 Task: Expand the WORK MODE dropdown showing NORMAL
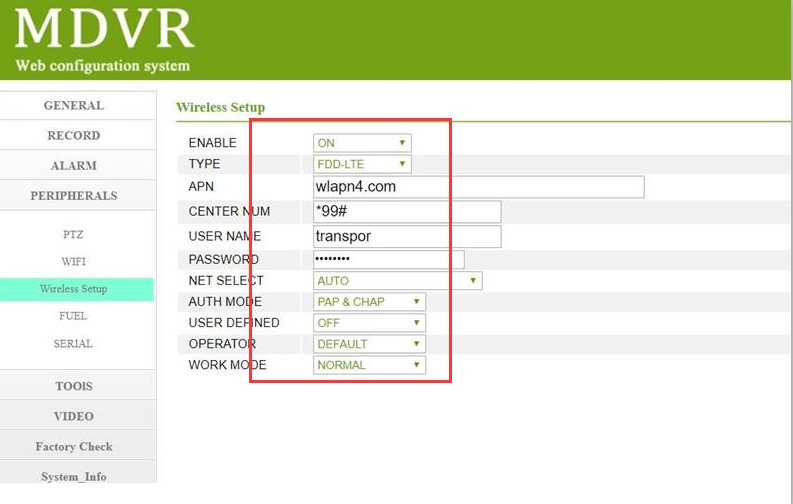click(x=369, y=365)
